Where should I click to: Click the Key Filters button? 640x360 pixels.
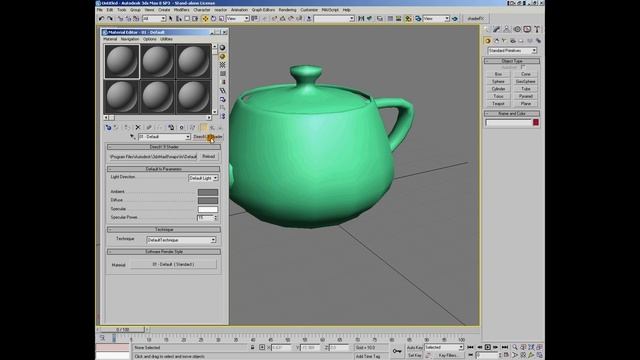tap(448, 356)
